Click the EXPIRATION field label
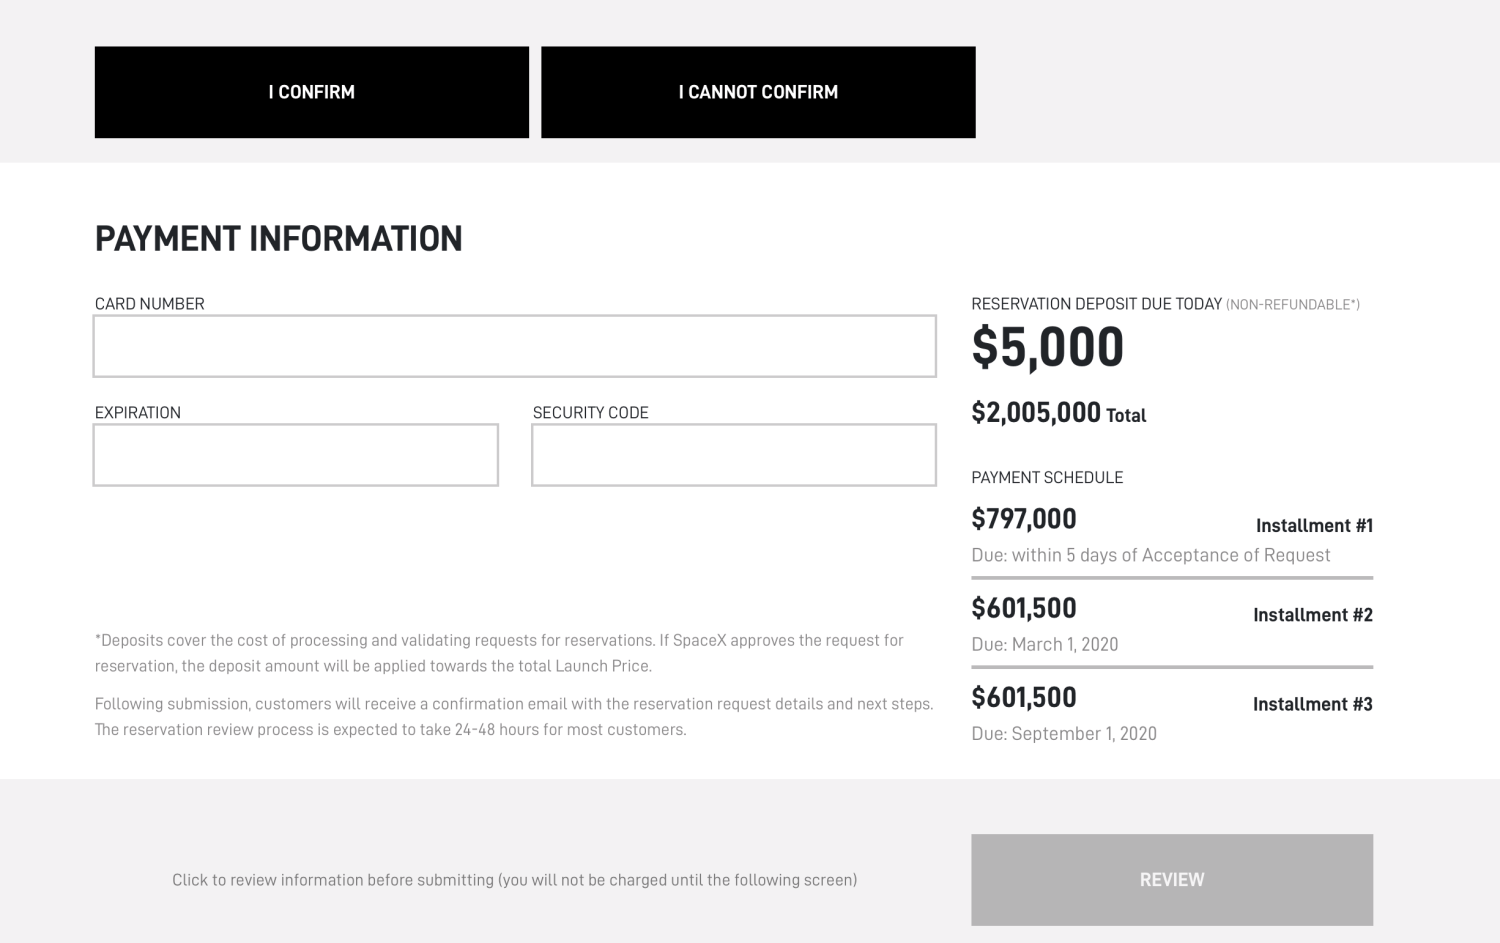This screenshot has width=1500, height=943. pos(137,413)
